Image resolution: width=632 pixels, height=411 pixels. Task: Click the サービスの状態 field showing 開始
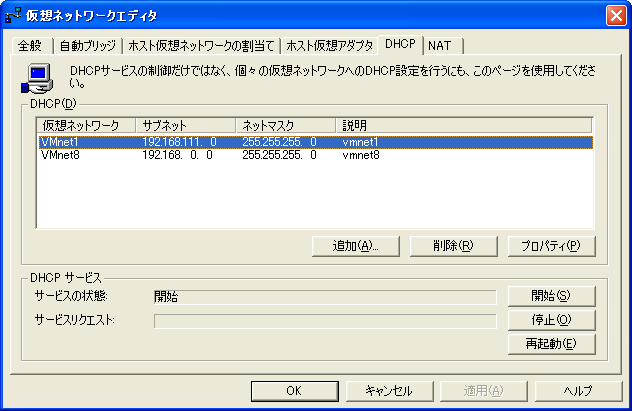325,297
